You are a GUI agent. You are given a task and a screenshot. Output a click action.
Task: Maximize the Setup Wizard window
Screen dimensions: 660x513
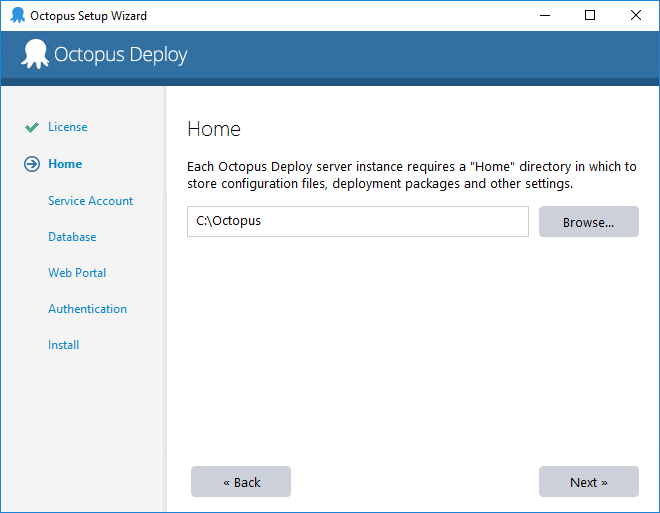point(590,16)
